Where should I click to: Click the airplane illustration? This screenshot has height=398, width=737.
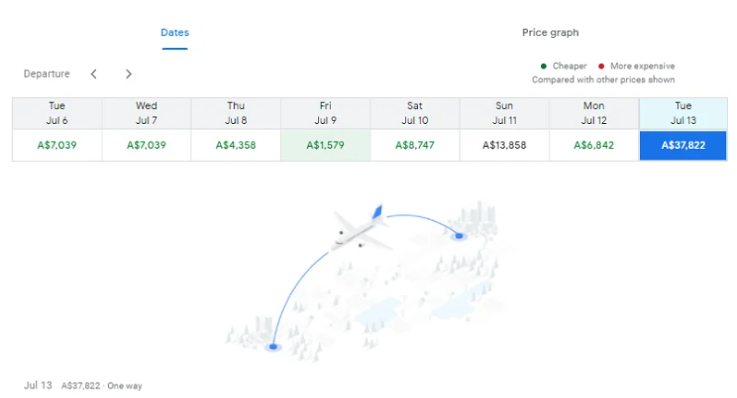coord(360,228)
